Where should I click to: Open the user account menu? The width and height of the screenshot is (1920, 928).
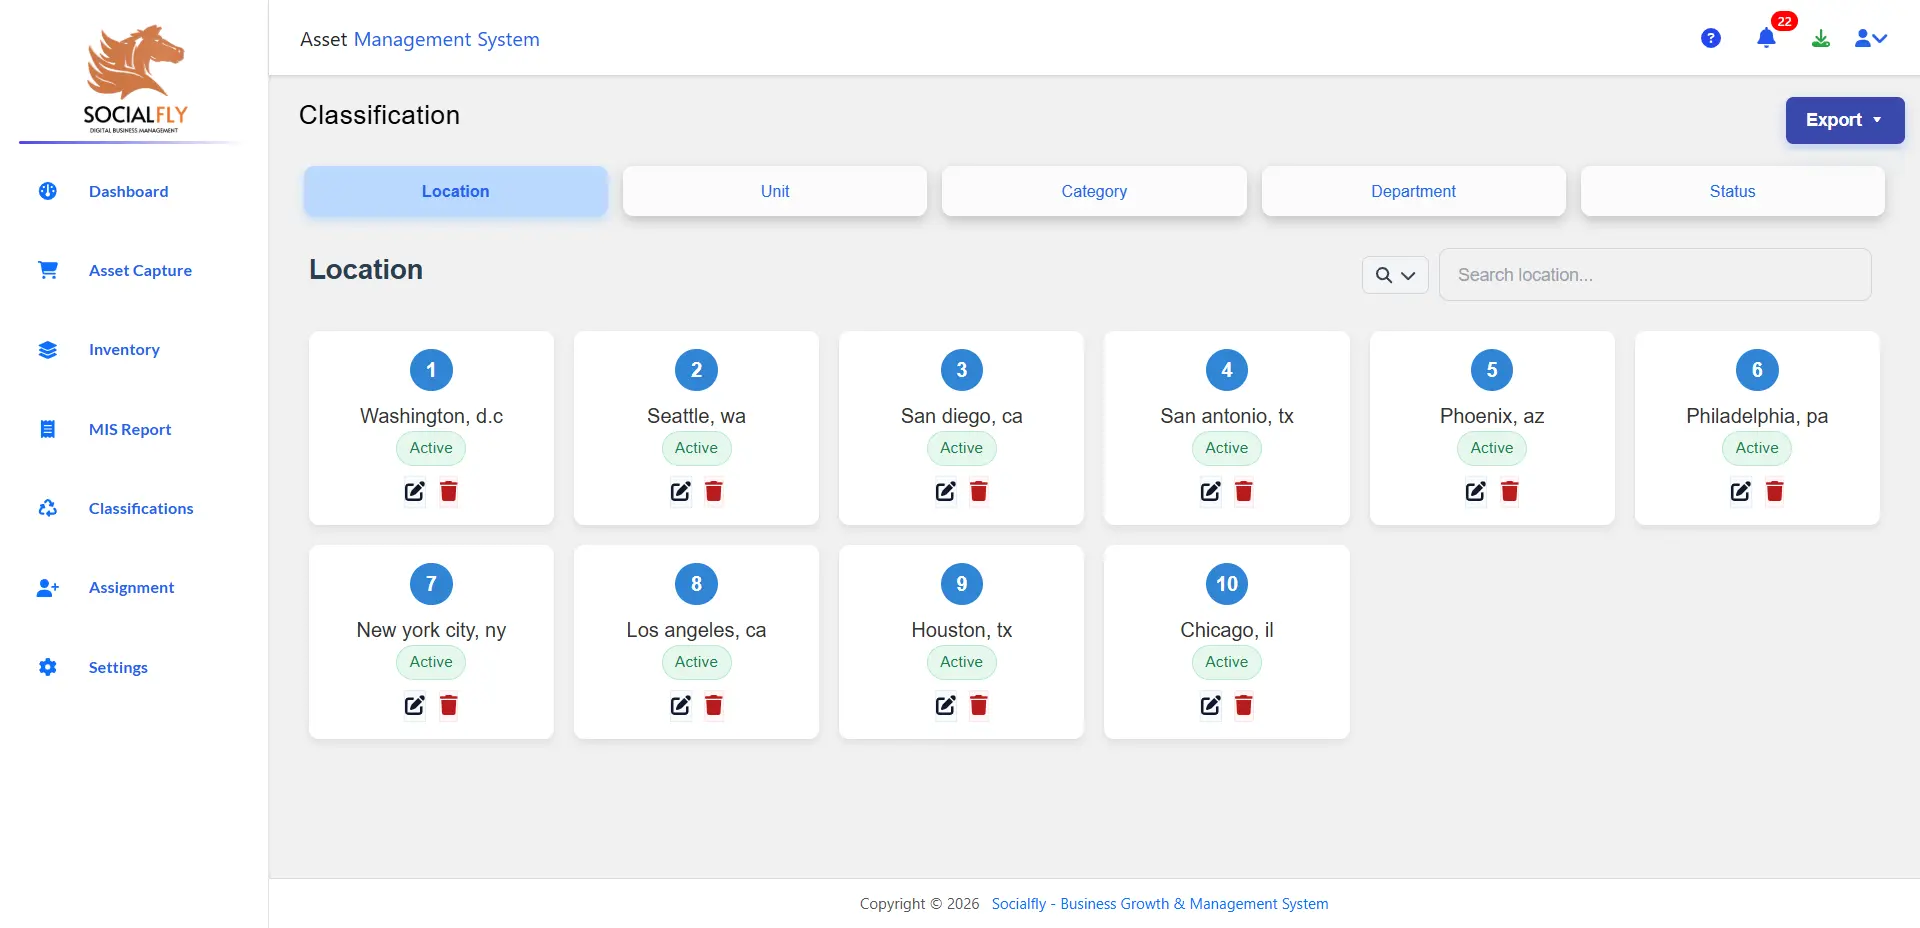pos(1870,39)
